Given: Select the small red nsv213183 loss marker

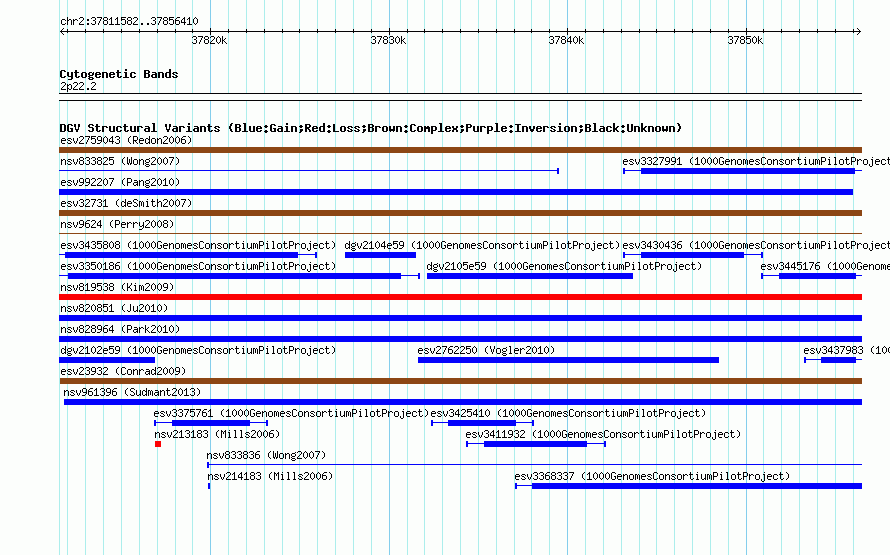Looking at the screenshot, I should (158, 444).
